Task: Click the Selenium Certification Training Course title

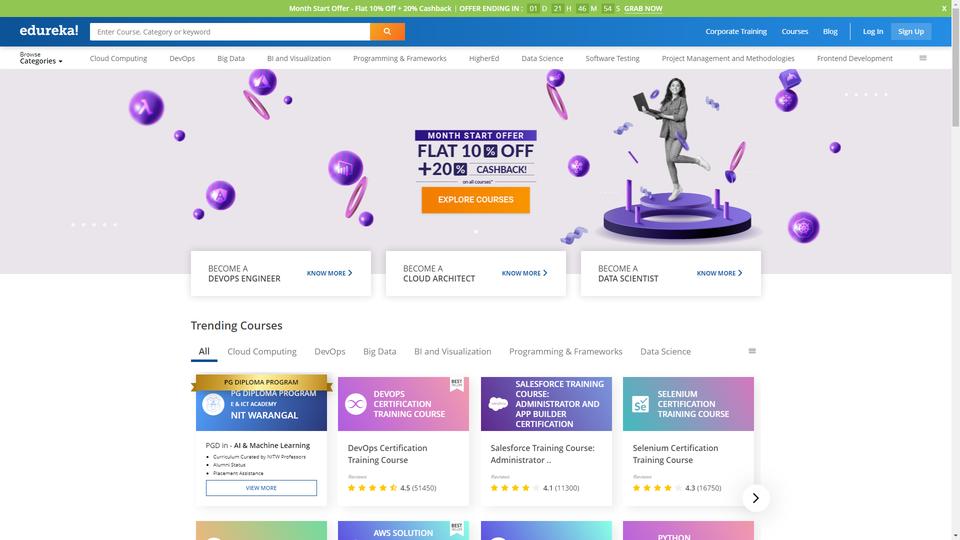Action: [x=675, y=454]
